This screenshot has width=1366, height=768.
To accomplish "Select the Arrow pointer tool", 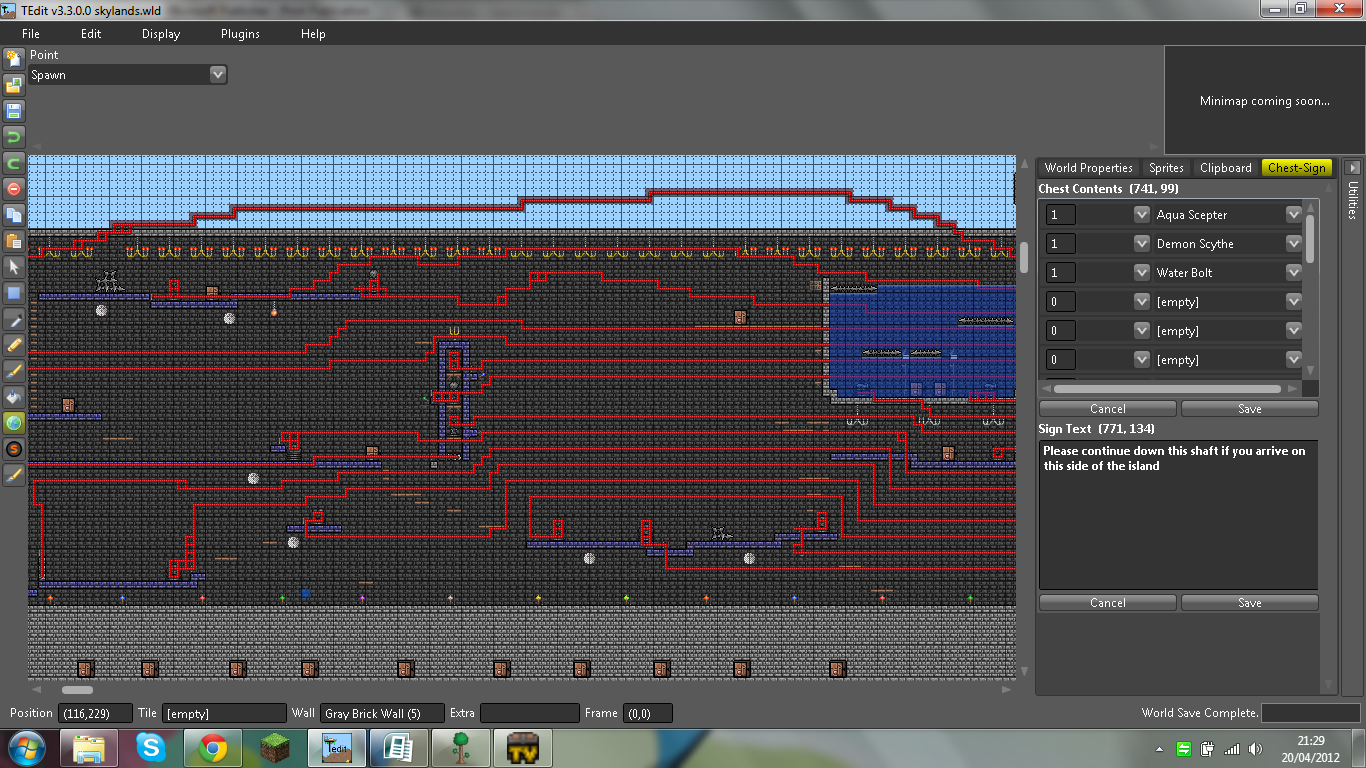I will 14,267.
